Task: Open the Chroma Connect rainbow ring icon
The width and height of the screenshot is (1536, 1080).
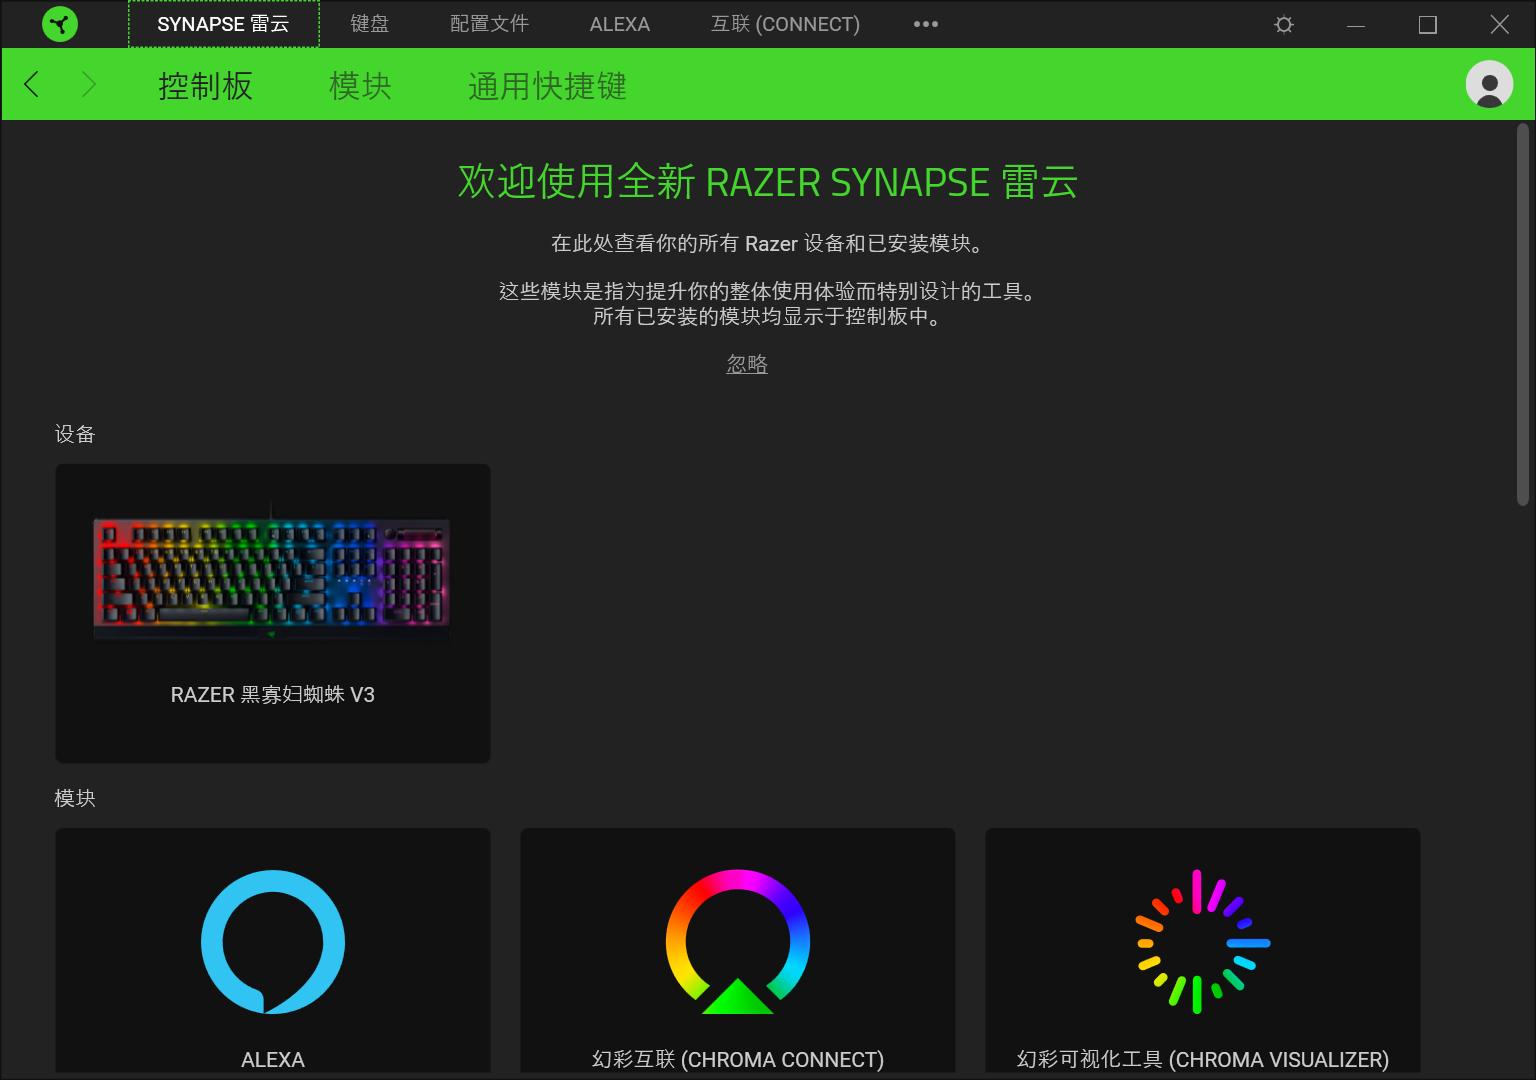Action: (x=738, y=942)
